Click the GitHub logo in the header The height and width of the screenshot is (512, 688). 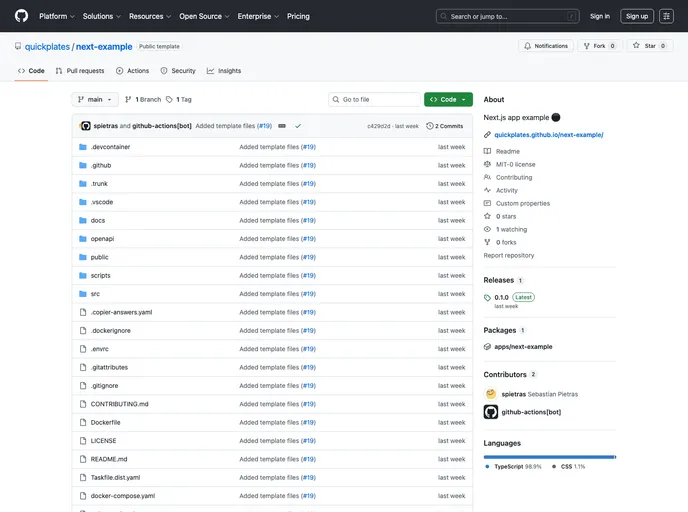click(21, 16)
